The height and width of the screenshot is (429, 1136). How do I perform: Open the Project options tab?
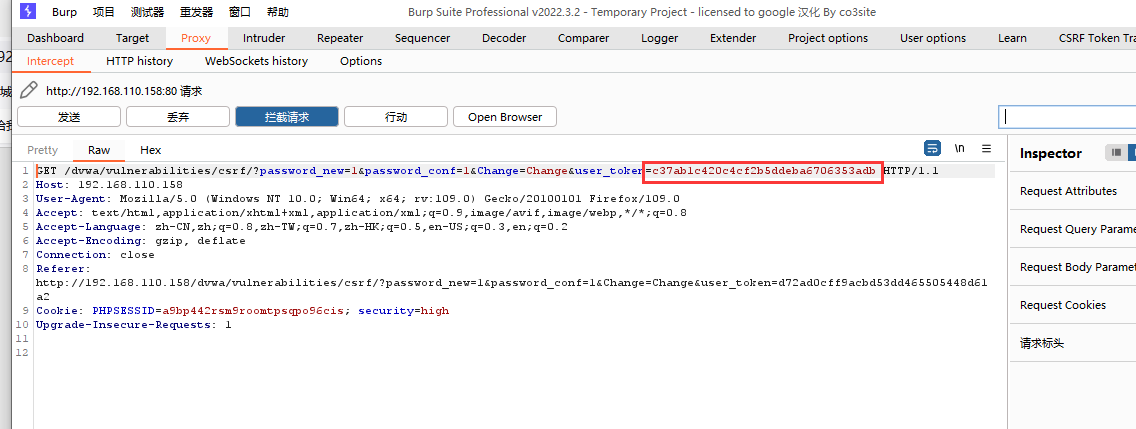coord(828,38)
